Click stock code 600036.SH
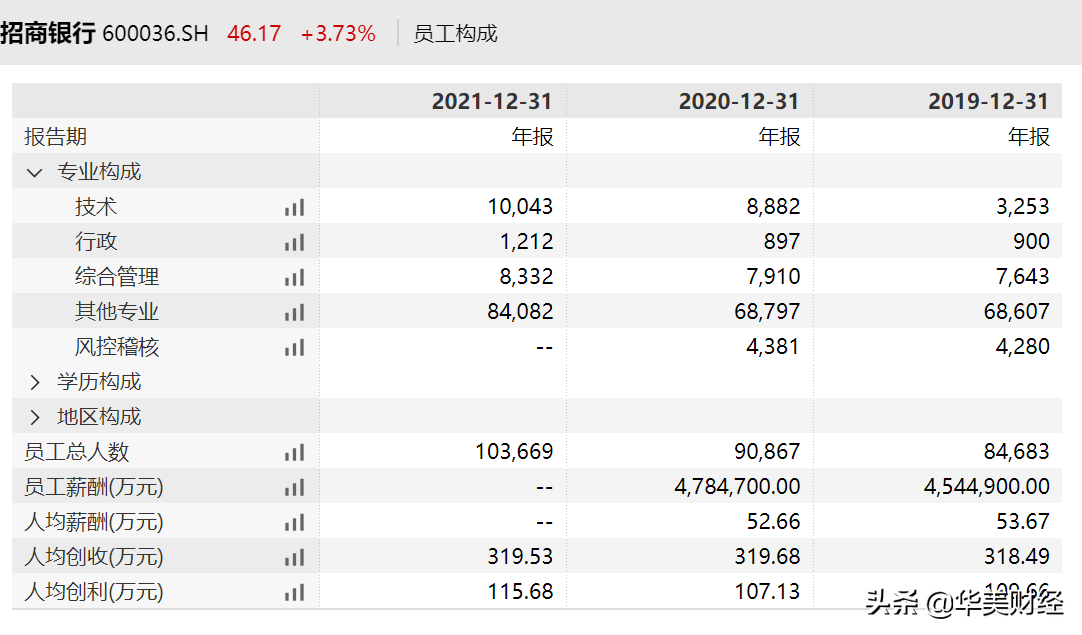 pyautogui.click(x=155, y=33)
